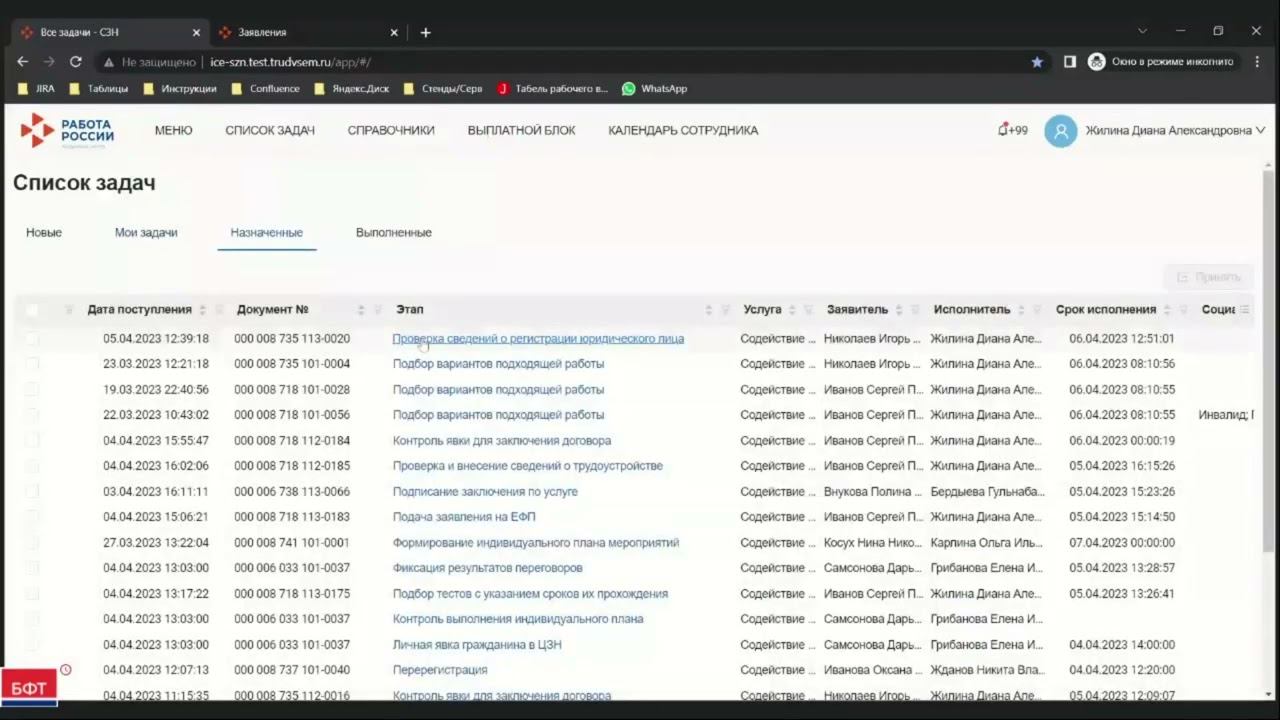Open filter icon for Дата поступления column

point(219,310)
